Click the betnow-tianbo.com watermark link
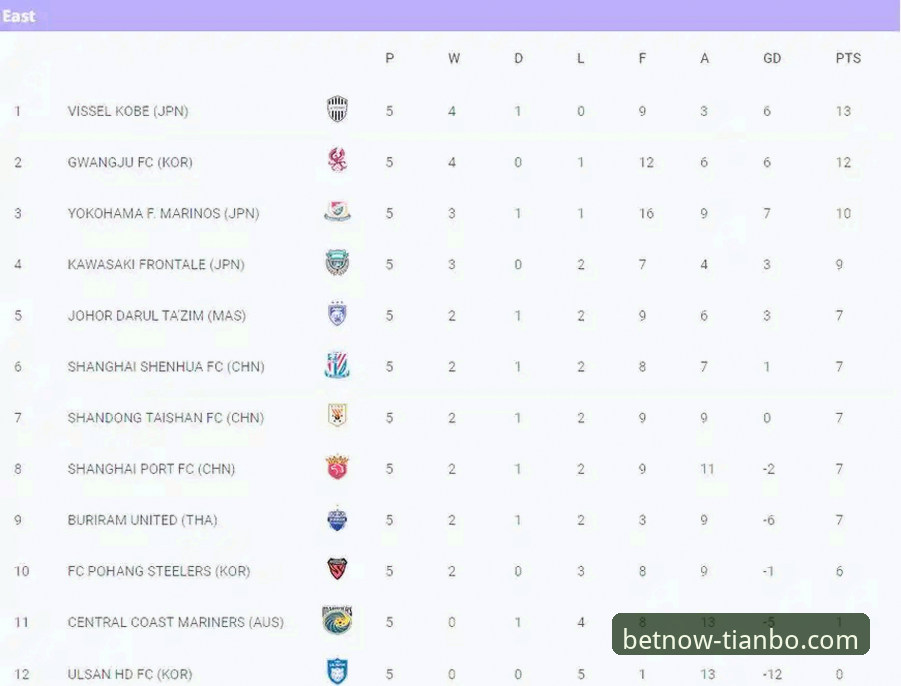 point(741,639)
